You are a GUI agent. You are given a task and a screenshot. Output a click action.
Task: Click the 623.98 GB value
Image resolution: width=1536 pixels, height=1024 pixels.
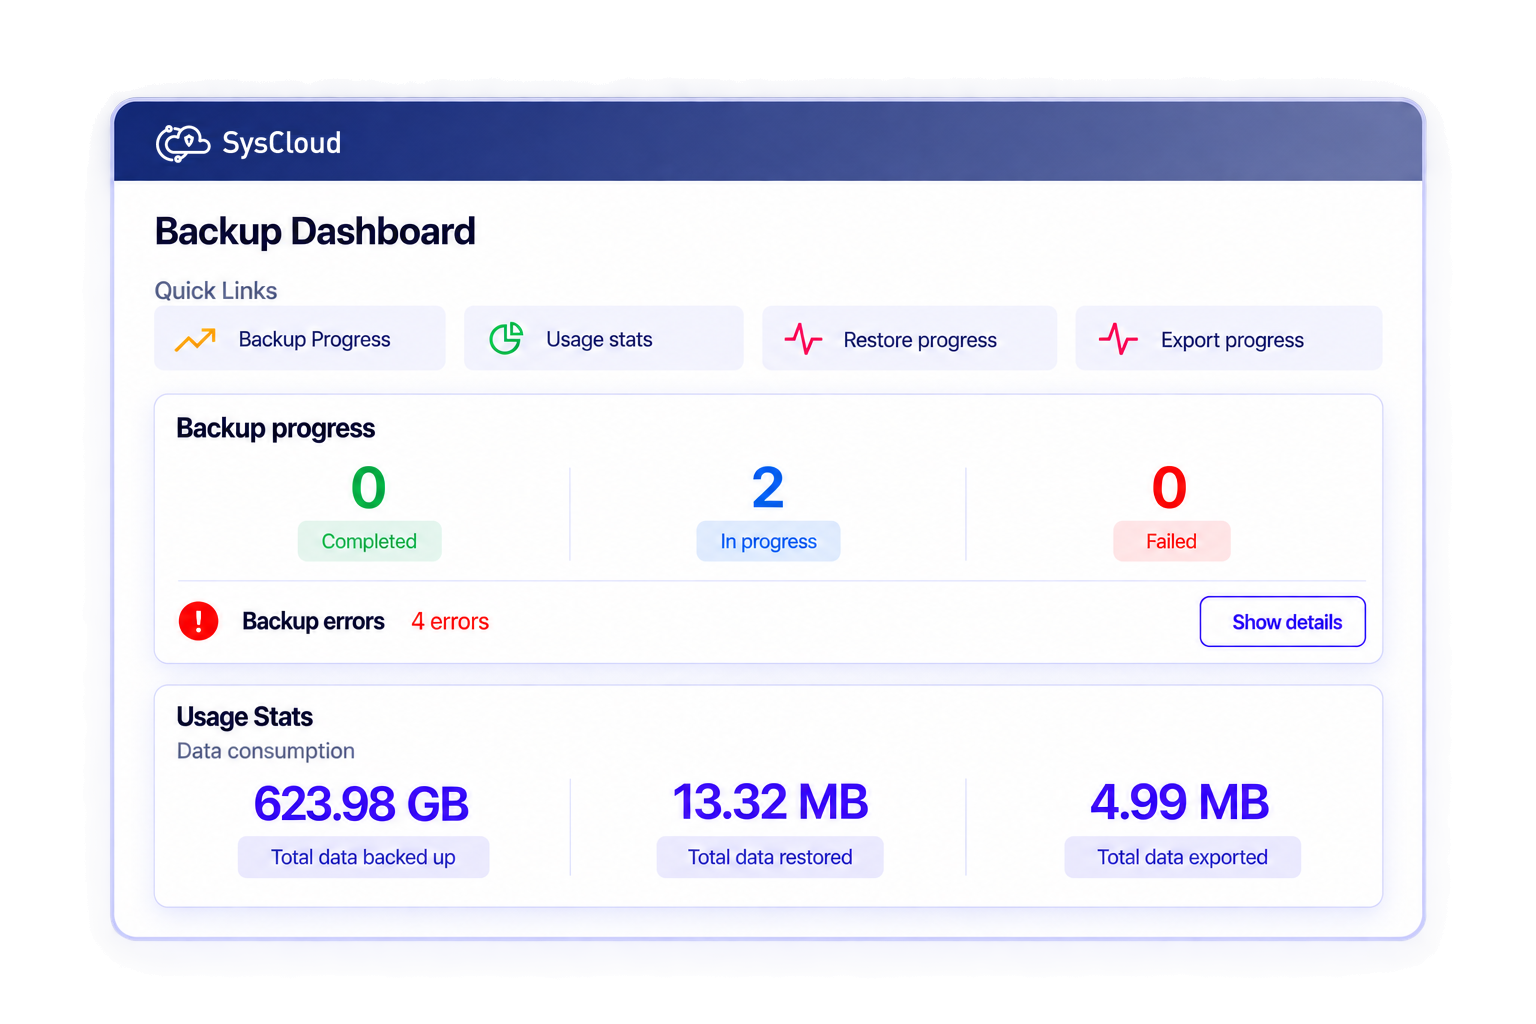tap(361, 804)
